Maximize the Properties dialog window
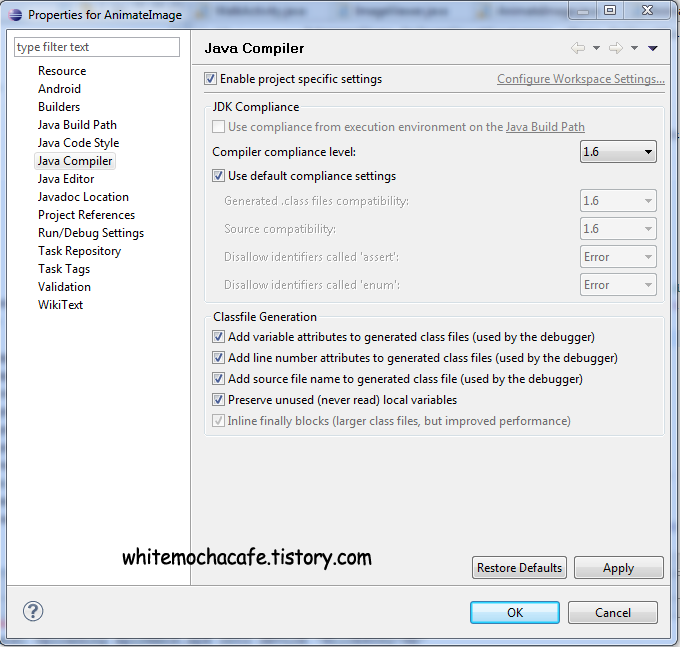 610,10
